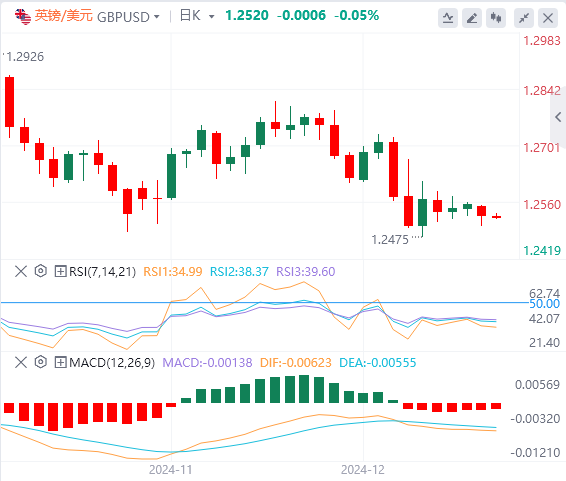
Task: Open the chart indicator line-style icon
Action: [448, 18]
